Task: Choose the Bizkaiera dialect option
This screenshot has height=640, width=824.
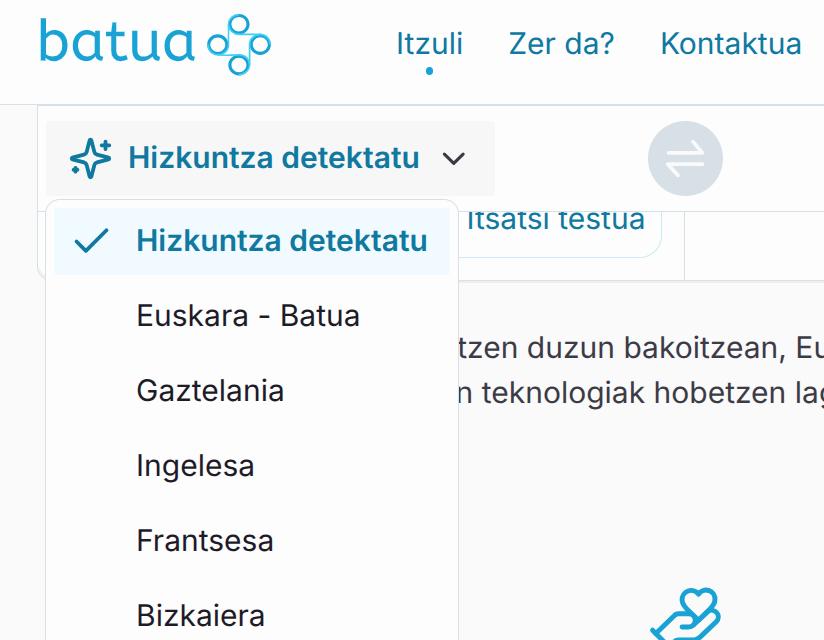Action: (200, 615)
